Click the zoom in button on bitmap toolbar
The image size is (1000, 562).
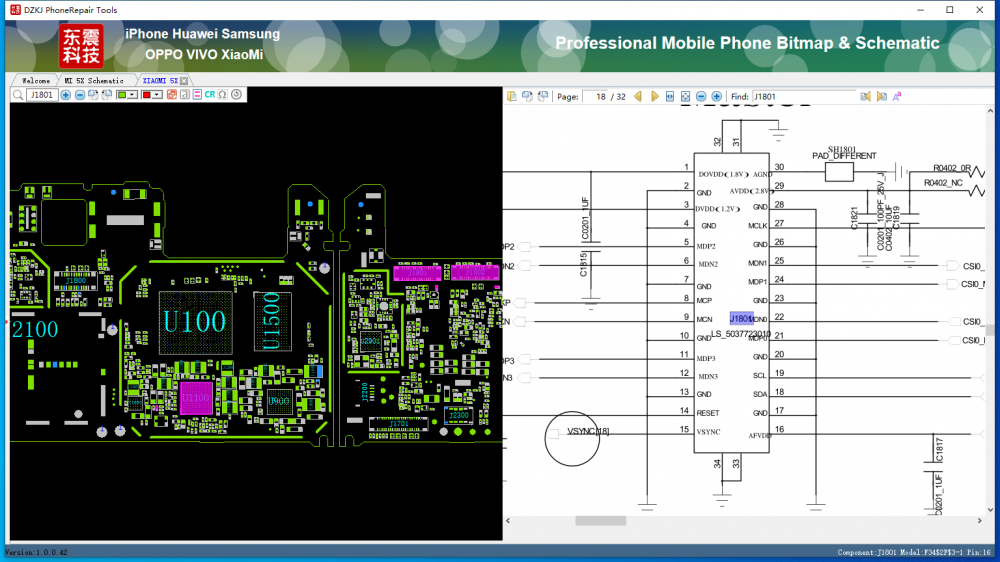coord(66,95)
